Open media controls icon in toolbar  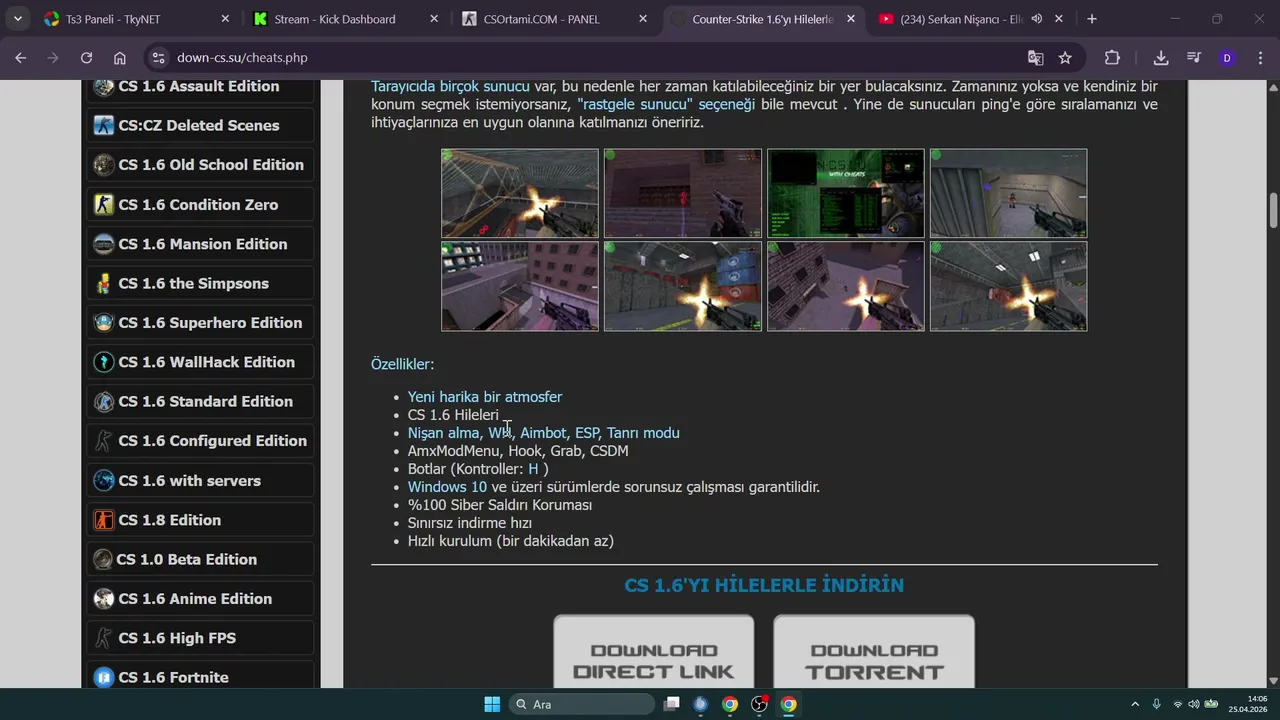pyautogui.click(x=1194, y=58)
